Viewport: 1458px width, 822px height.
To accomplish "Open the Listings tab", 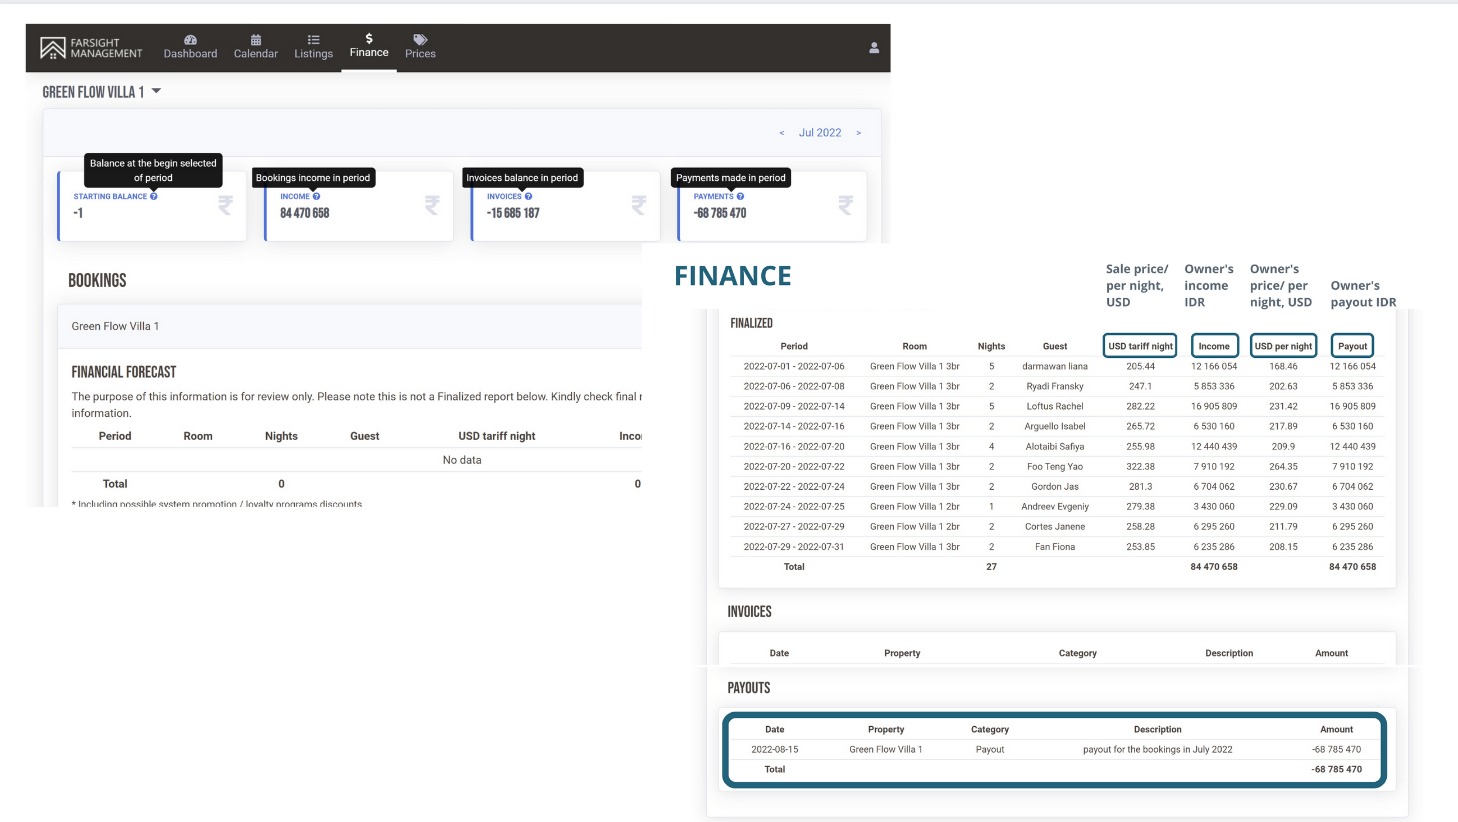I will [x=313, y=47].
